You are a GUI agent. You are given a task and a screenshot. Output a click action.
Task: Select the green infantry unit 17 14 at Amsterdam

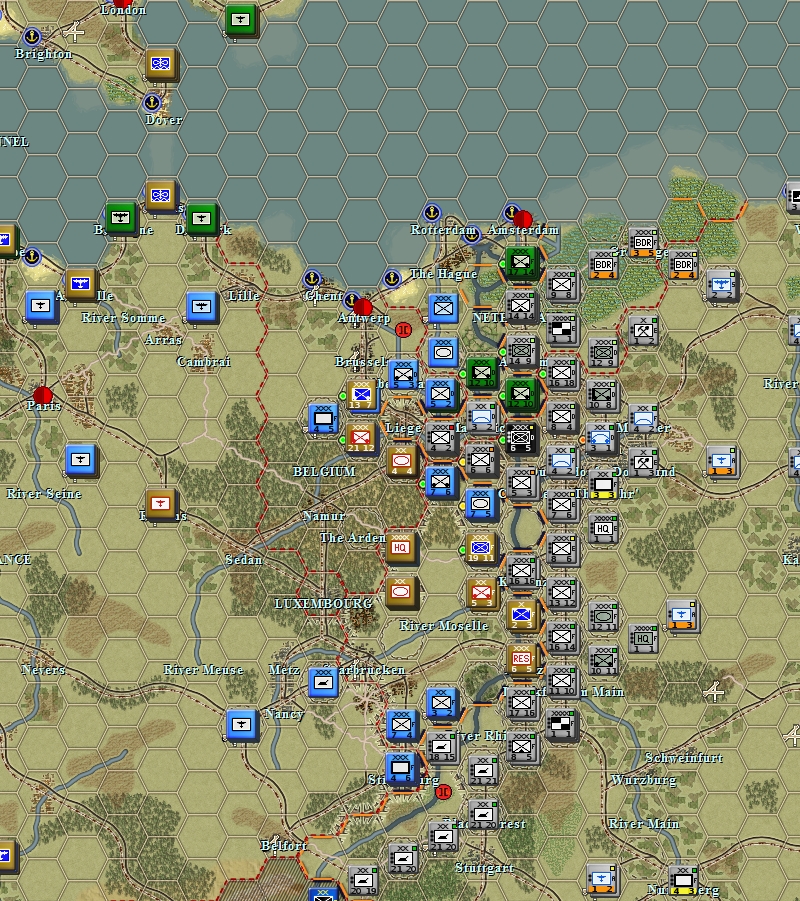[522, 263]
